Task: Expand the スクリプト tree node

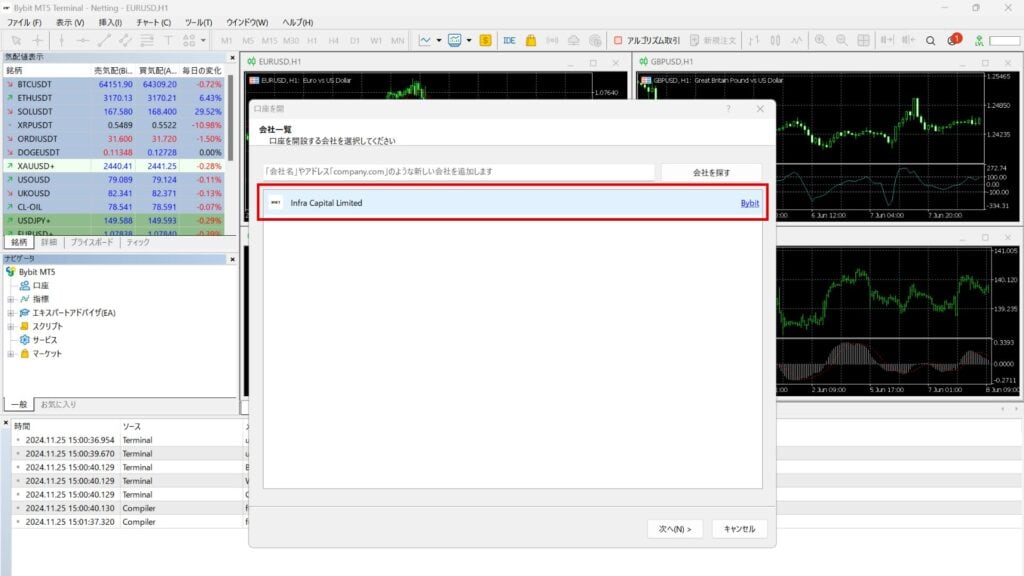Action: click(10, 327)
